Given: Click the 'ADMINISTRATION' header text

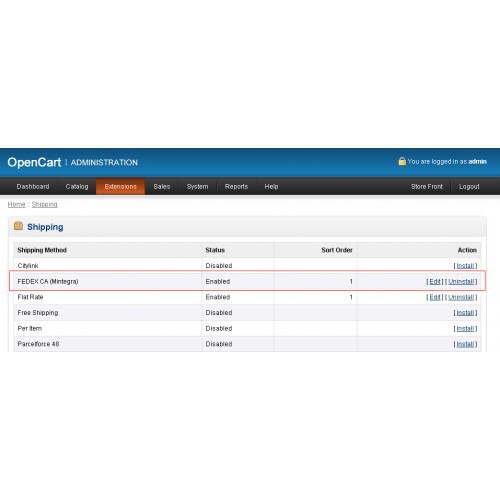Looking at the screenshot, I should click(104, 163).
